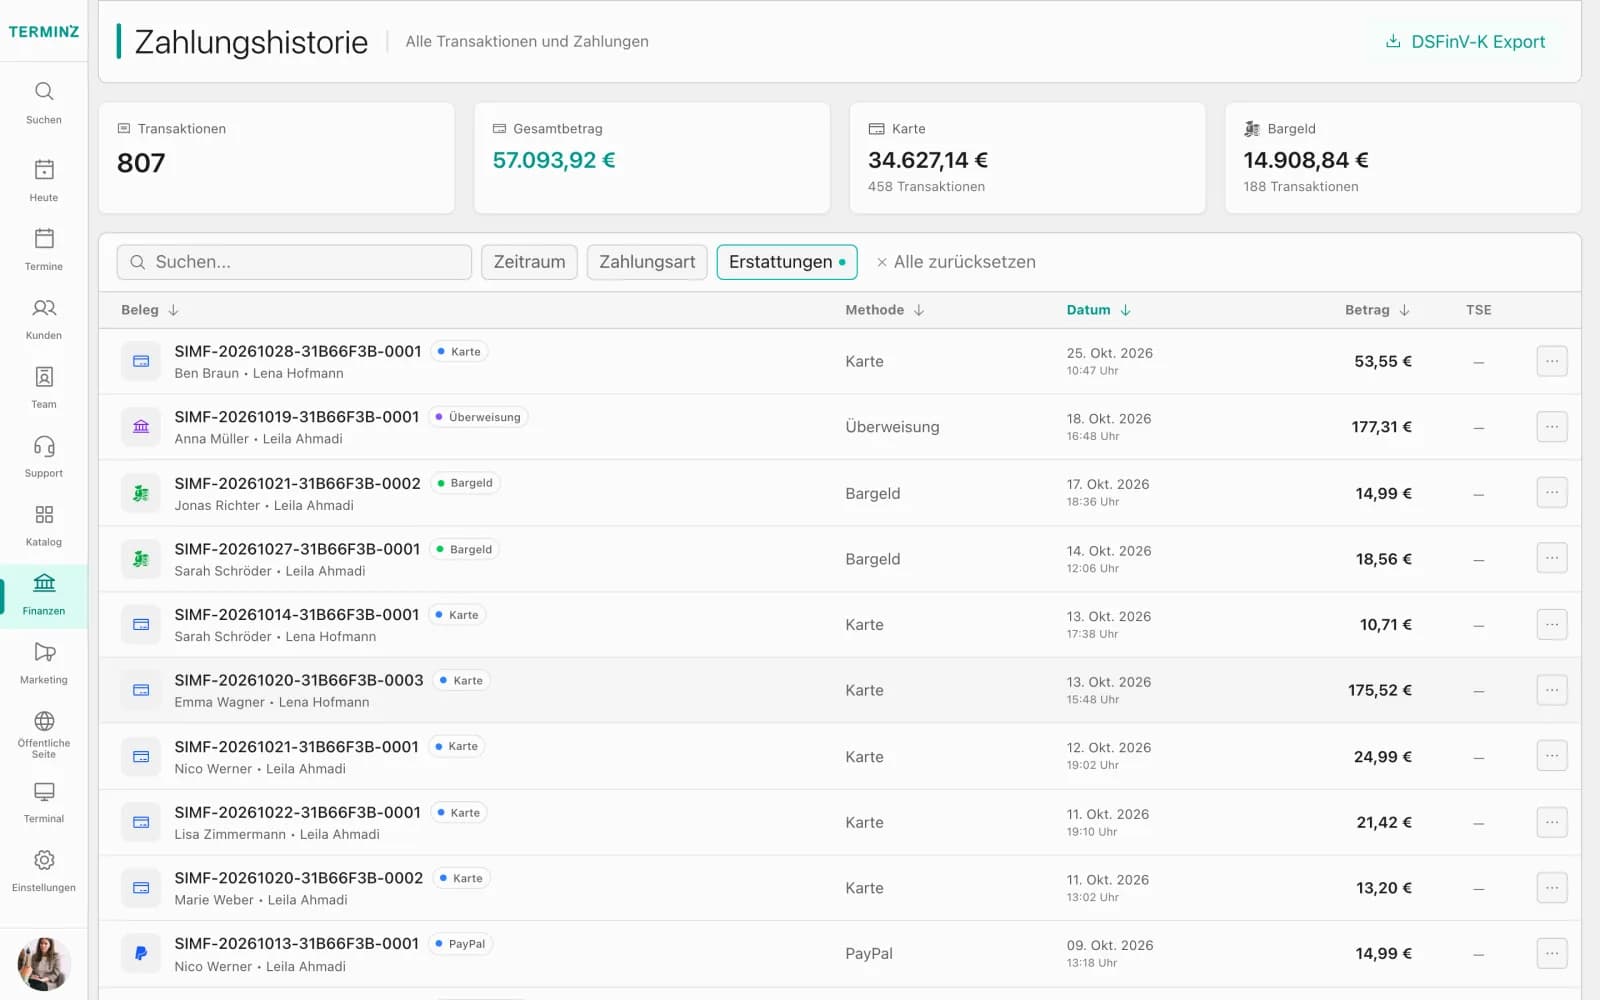The height and width of the screenshot is (1000, 1600).
Task: Click the TERMINZ logo
Action: coord(44,32)
